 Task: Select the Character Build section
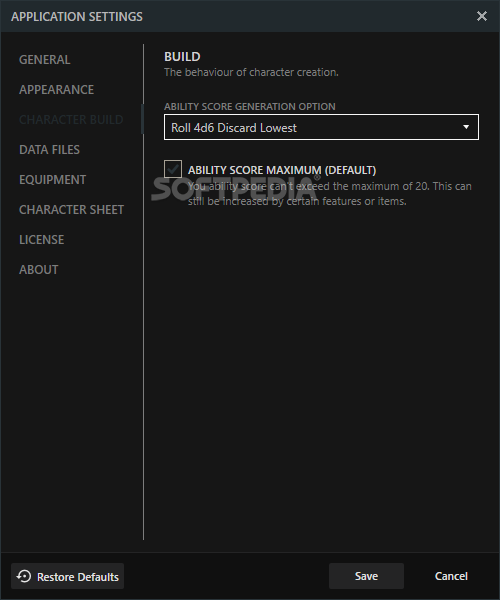[x=71, y=119]
